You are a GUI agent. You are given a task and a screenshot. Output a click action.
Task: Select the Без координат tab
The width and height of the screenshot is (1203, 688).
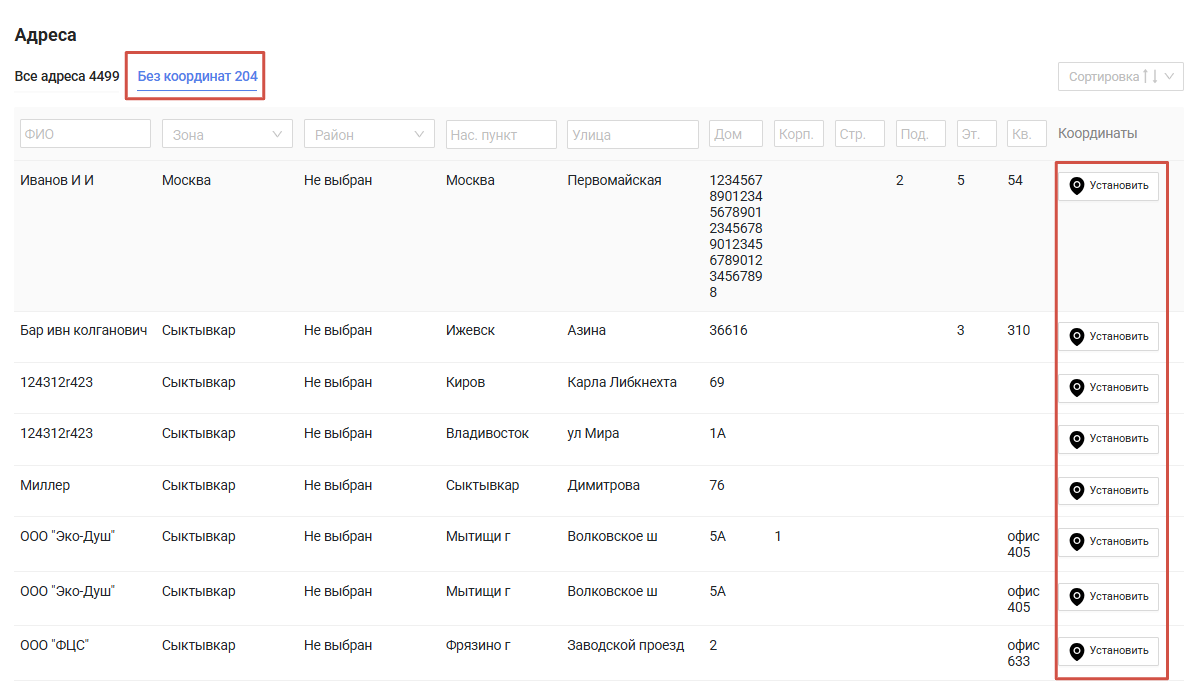click(x=197, y=77)
